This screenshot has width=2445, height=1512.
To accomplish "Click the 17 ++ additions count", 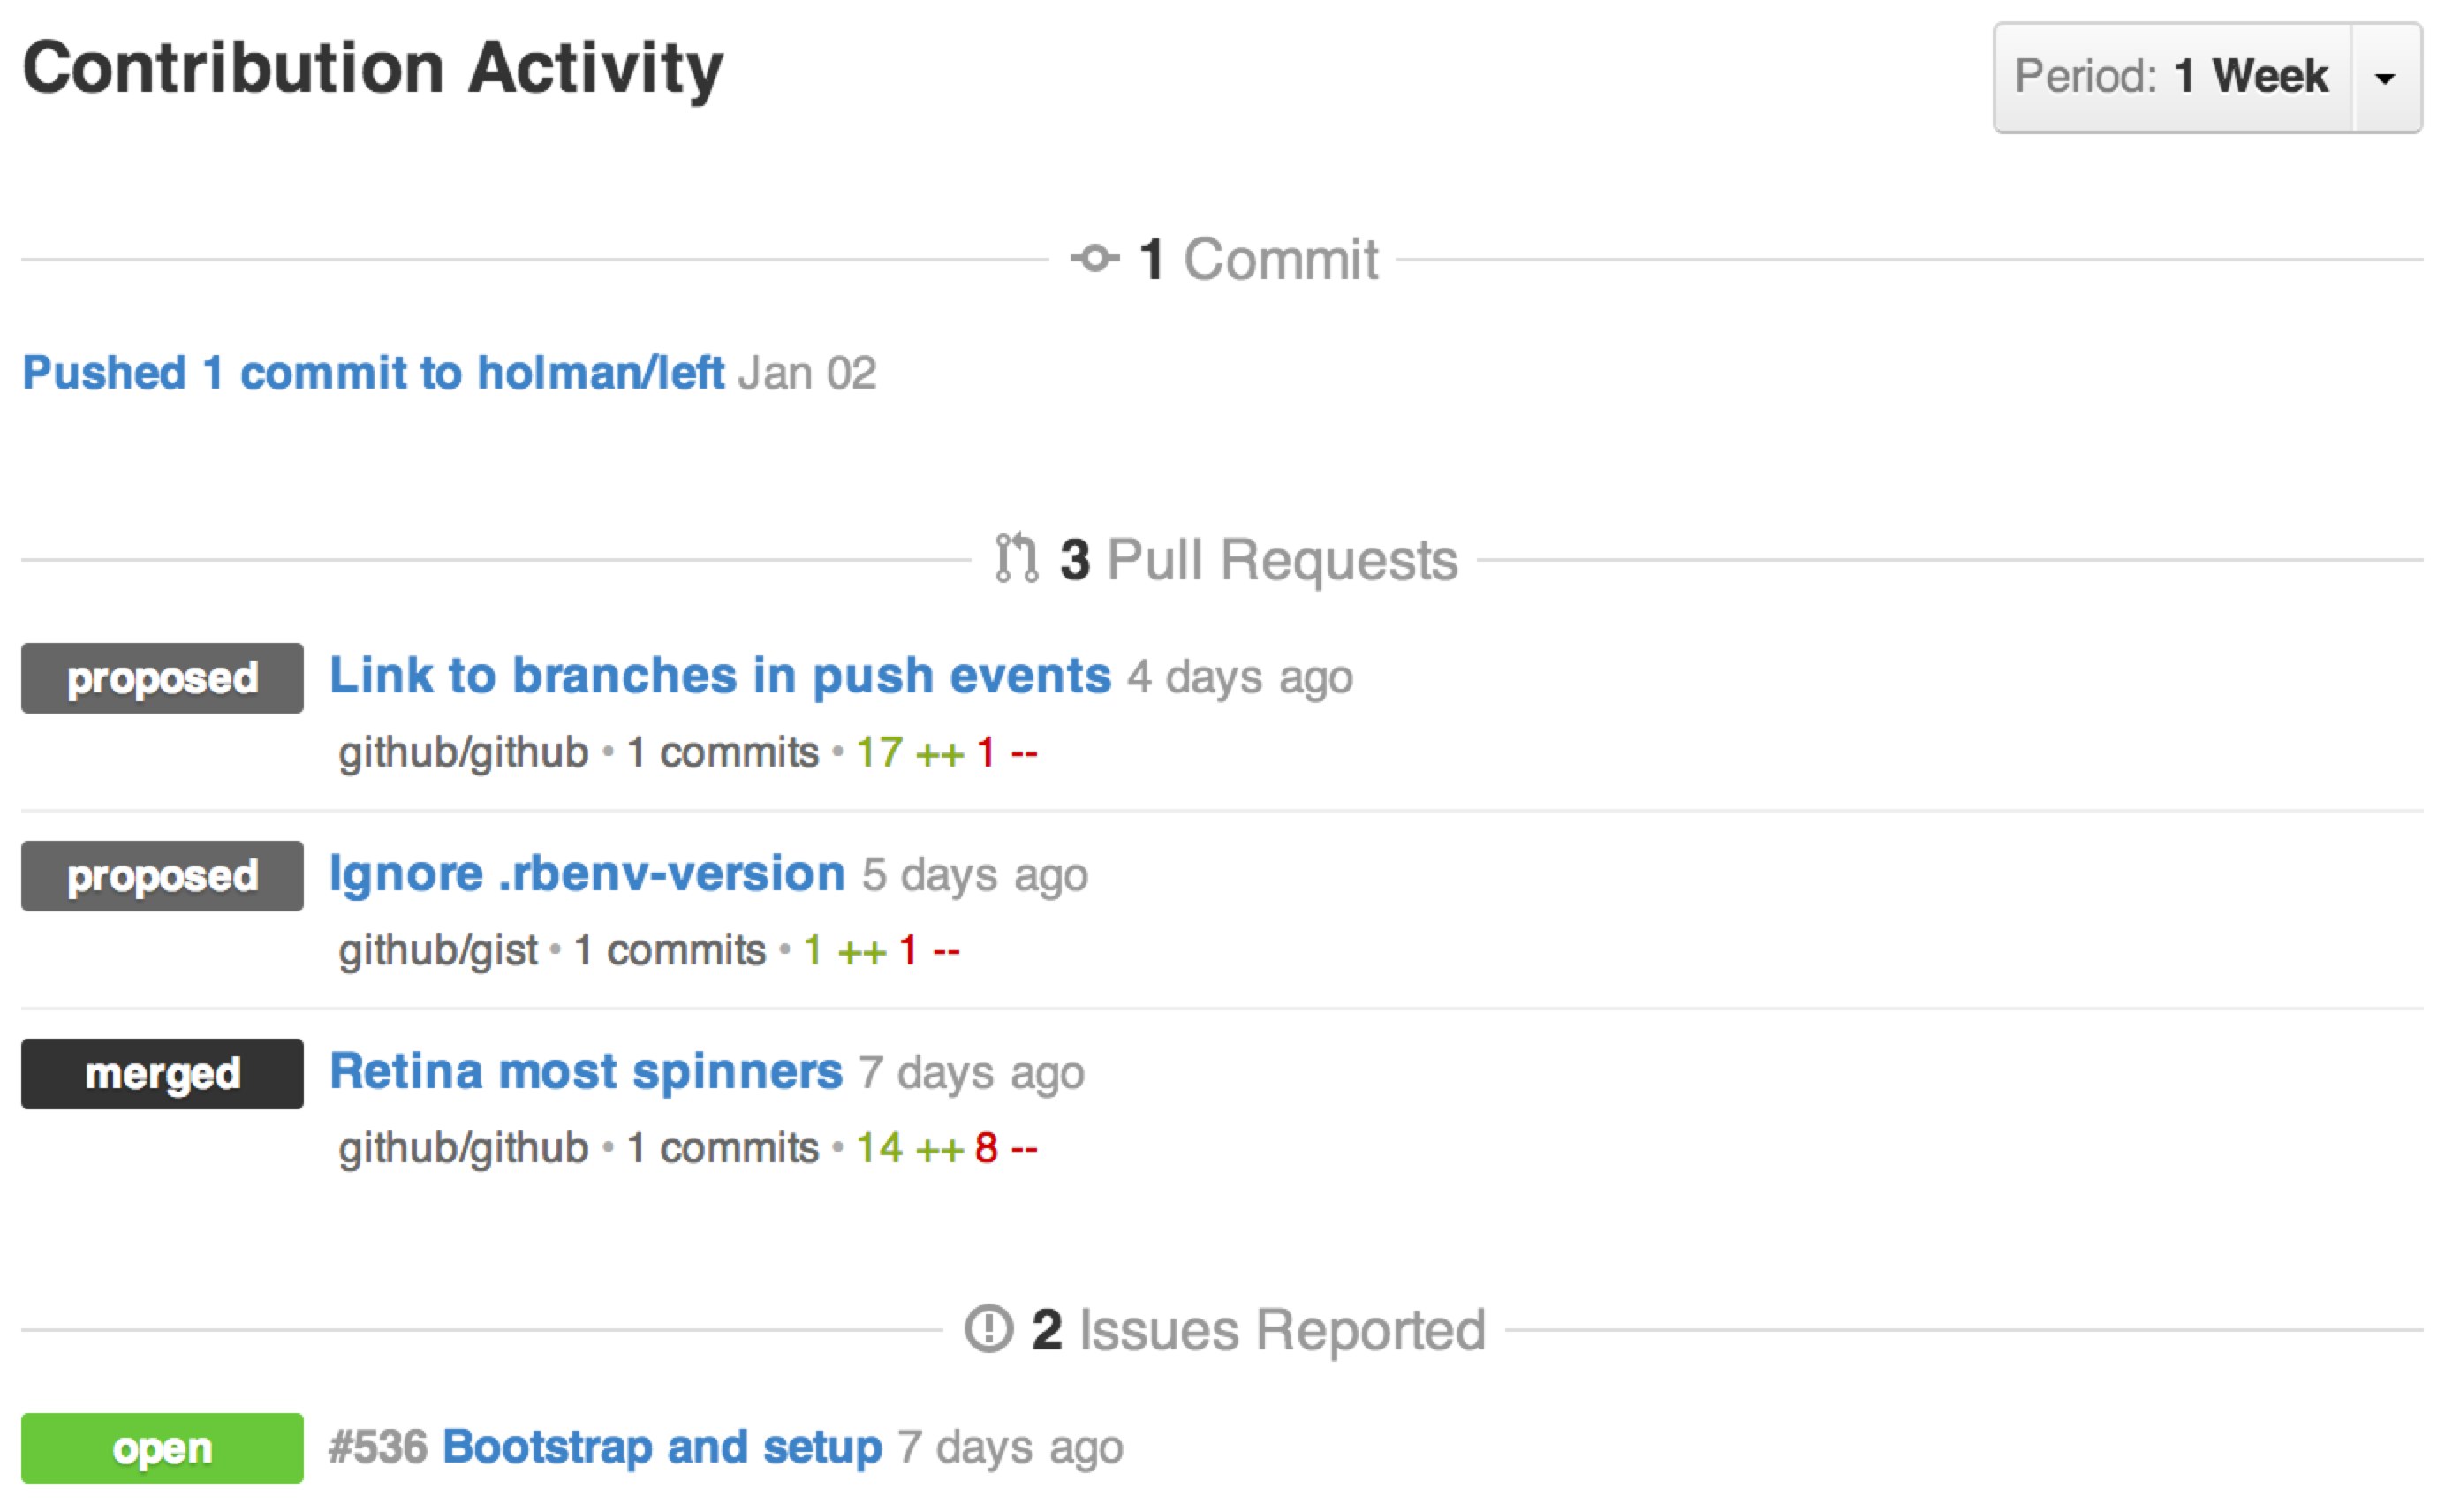I will point(909,753).
